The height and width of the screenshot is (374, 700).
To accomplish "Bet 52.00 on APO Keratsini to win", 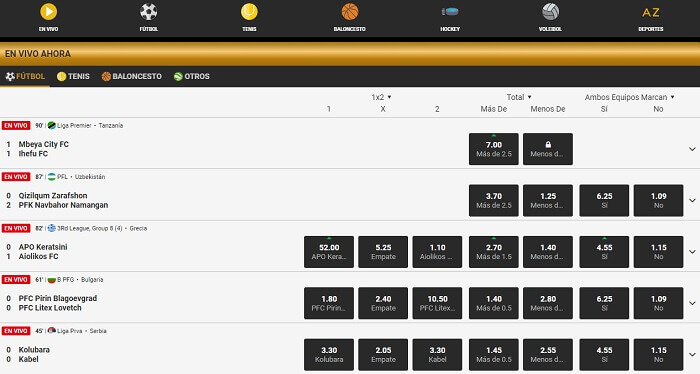I will point(329,252).
